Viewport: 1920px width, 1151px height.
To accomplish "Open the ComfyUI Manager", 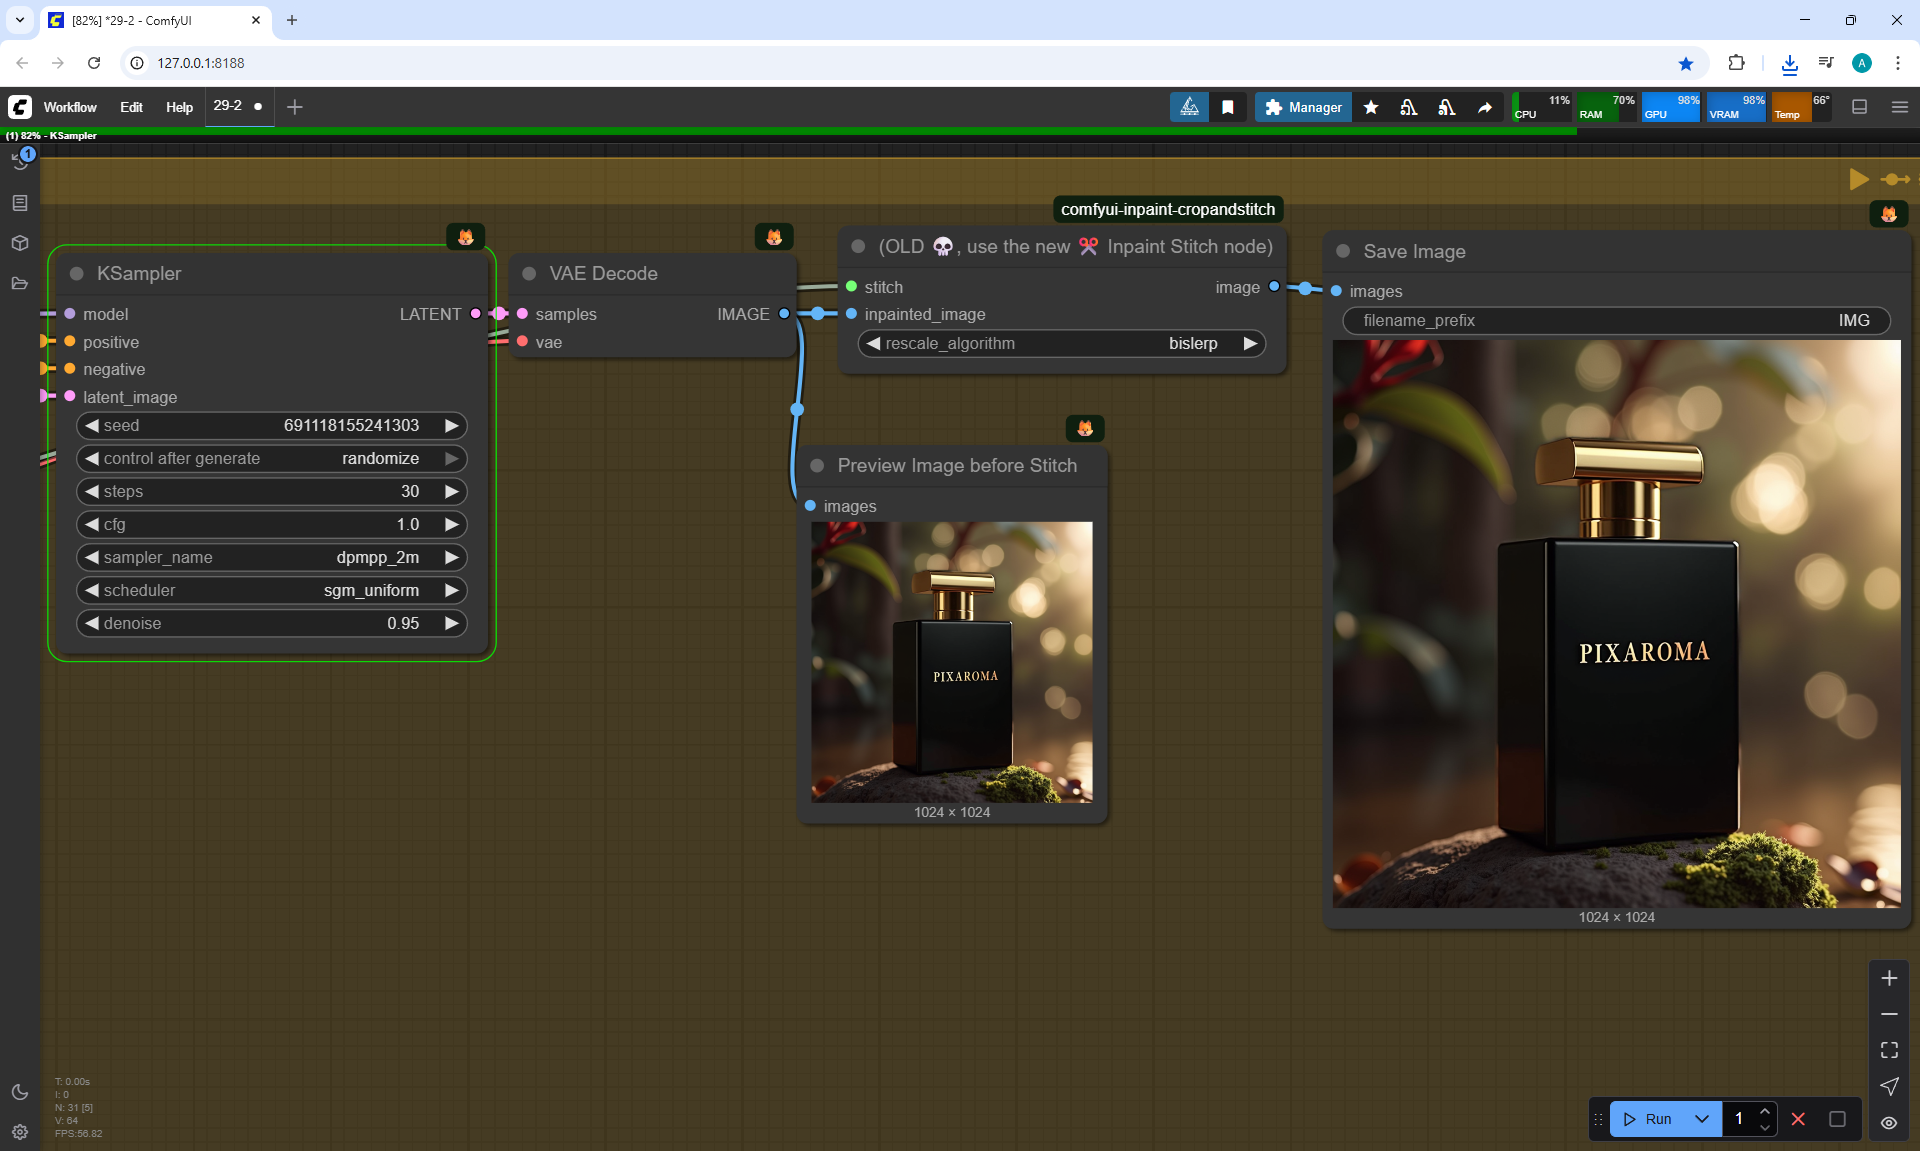I will [1303, 107].
